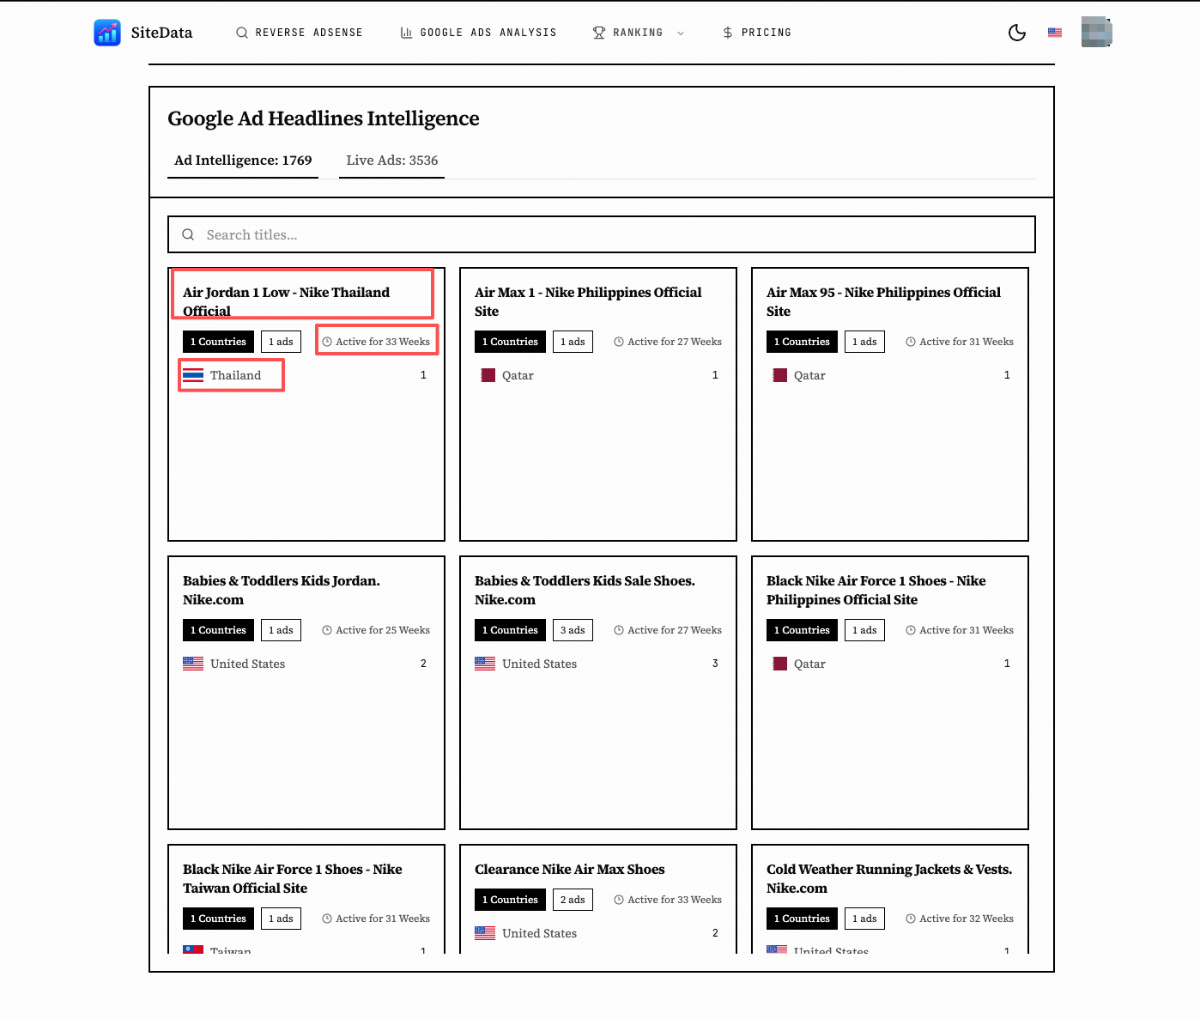Switch to Live Ads: 3536 tab
The height and width of the screenshot is (1019, 1200).
click(392, 161)
